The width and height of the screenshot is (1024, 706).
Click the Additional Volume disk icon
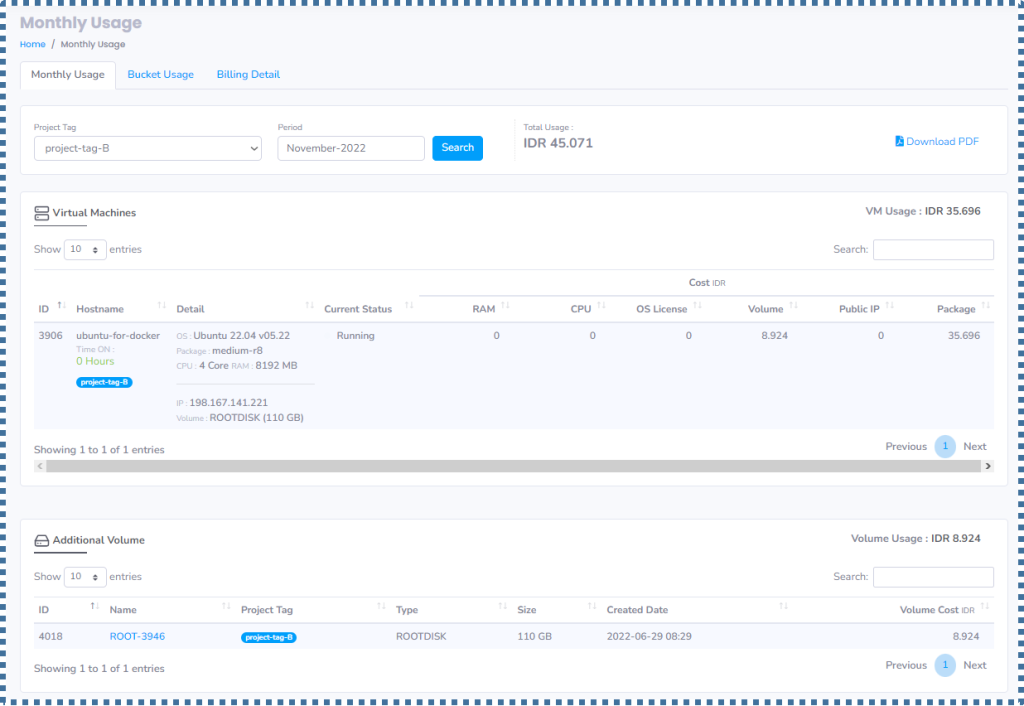41,539
